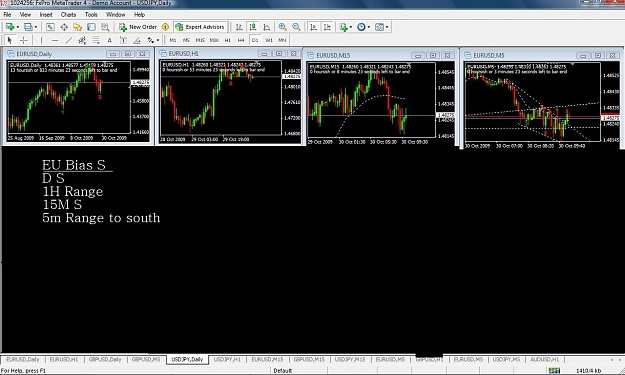Switch to the GBPUSD,M15 chart tab
This screenshot has height=375, width=625.
(x=309, y=359)
